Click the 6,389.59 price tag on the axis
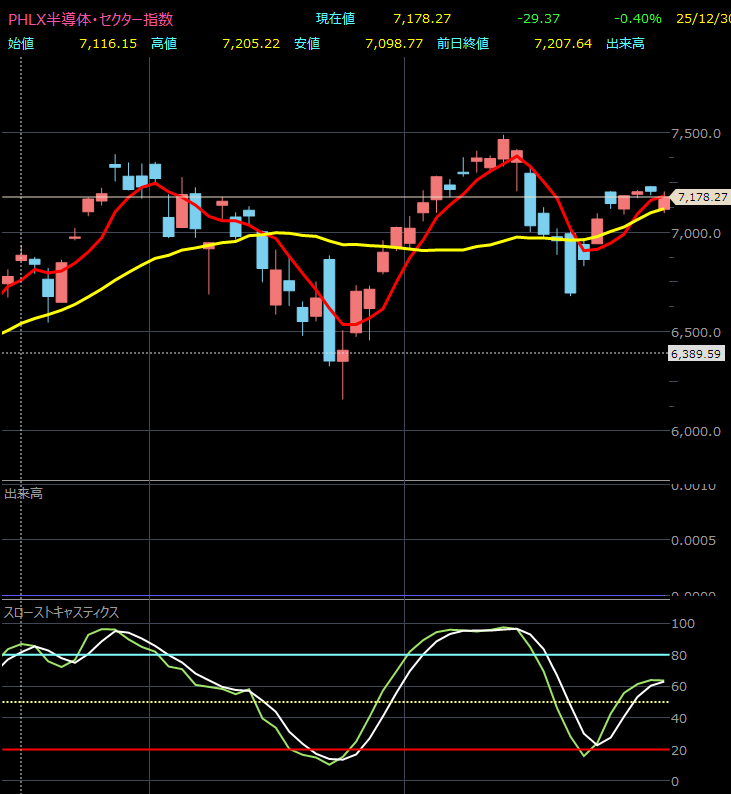731x794 pixels. tap(696, 354)
